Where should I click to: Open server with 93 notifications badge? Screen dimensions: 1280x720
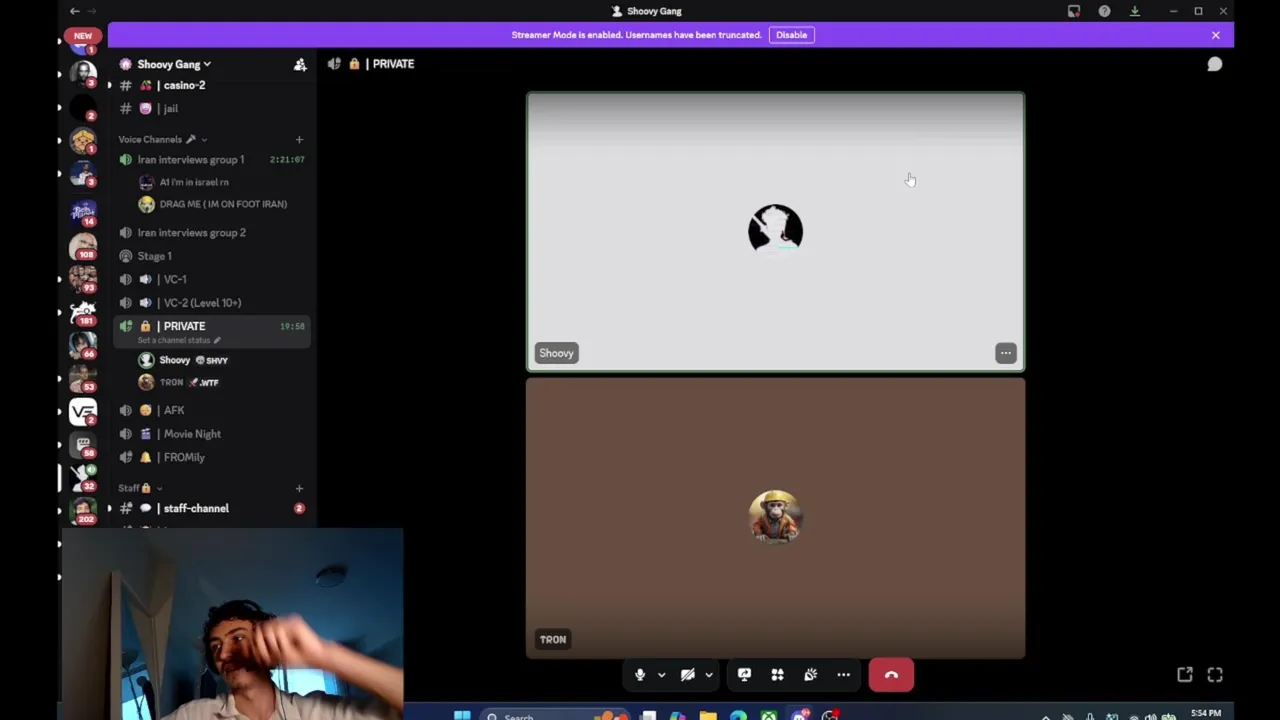(83, 278)
